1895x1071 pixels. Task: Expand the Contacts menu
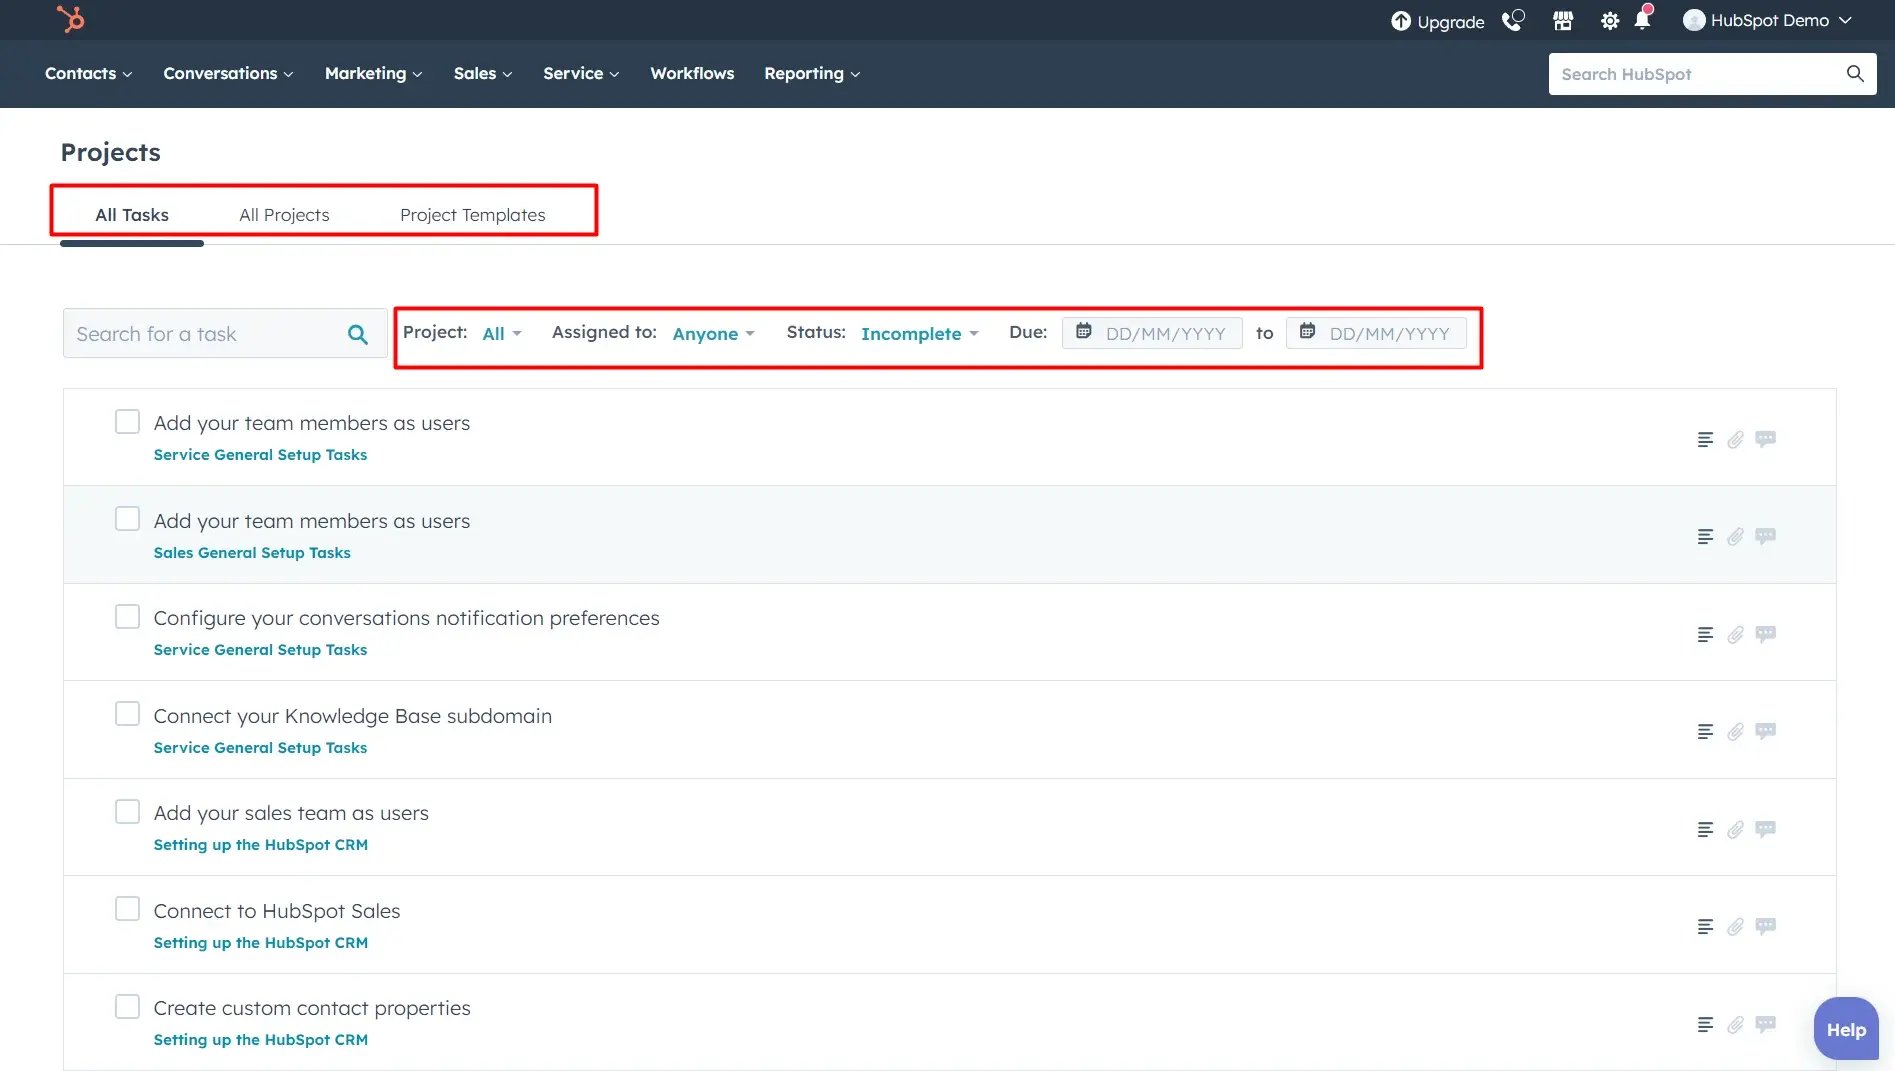pos(88,73)
